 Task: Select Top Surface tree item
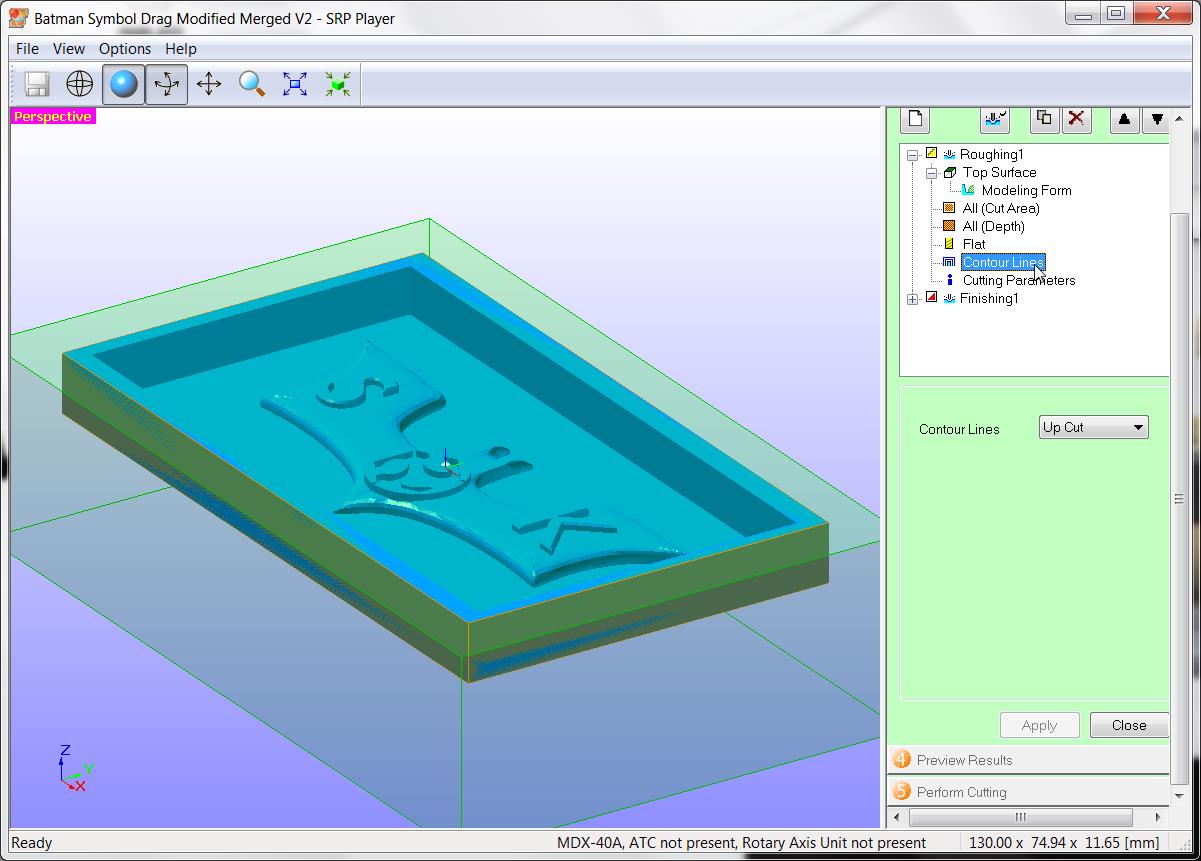click(1000, 172)
